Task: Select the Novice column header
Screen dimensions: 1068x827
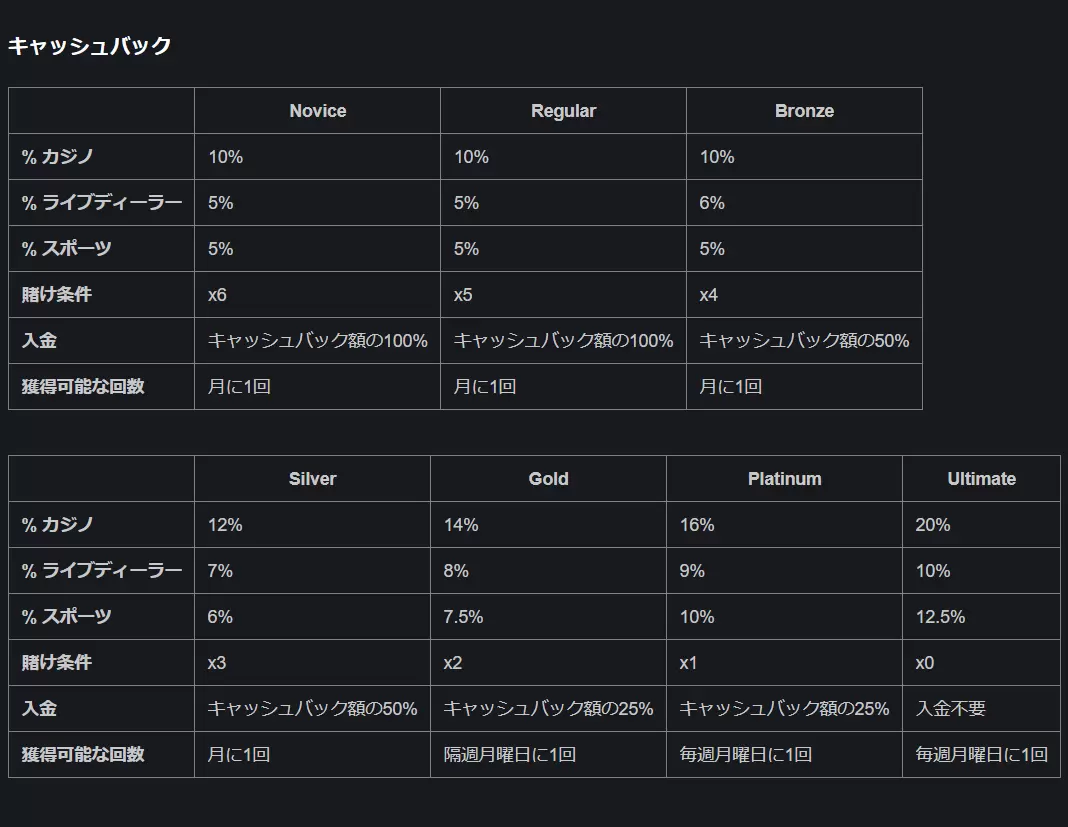Action: pyautogui.click(x=317, y=110)
